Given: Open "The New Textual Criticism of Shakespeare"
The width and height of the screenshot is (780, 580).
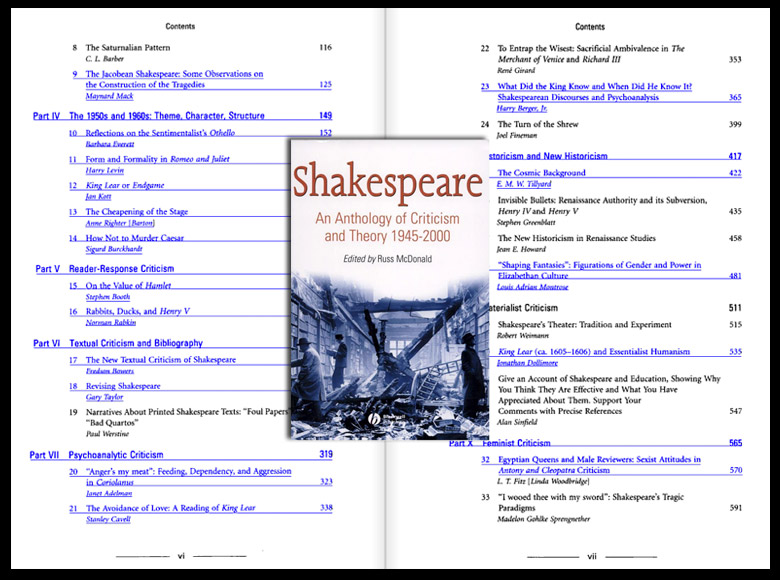Looking at the screenshot, I should tap(160, 360).
